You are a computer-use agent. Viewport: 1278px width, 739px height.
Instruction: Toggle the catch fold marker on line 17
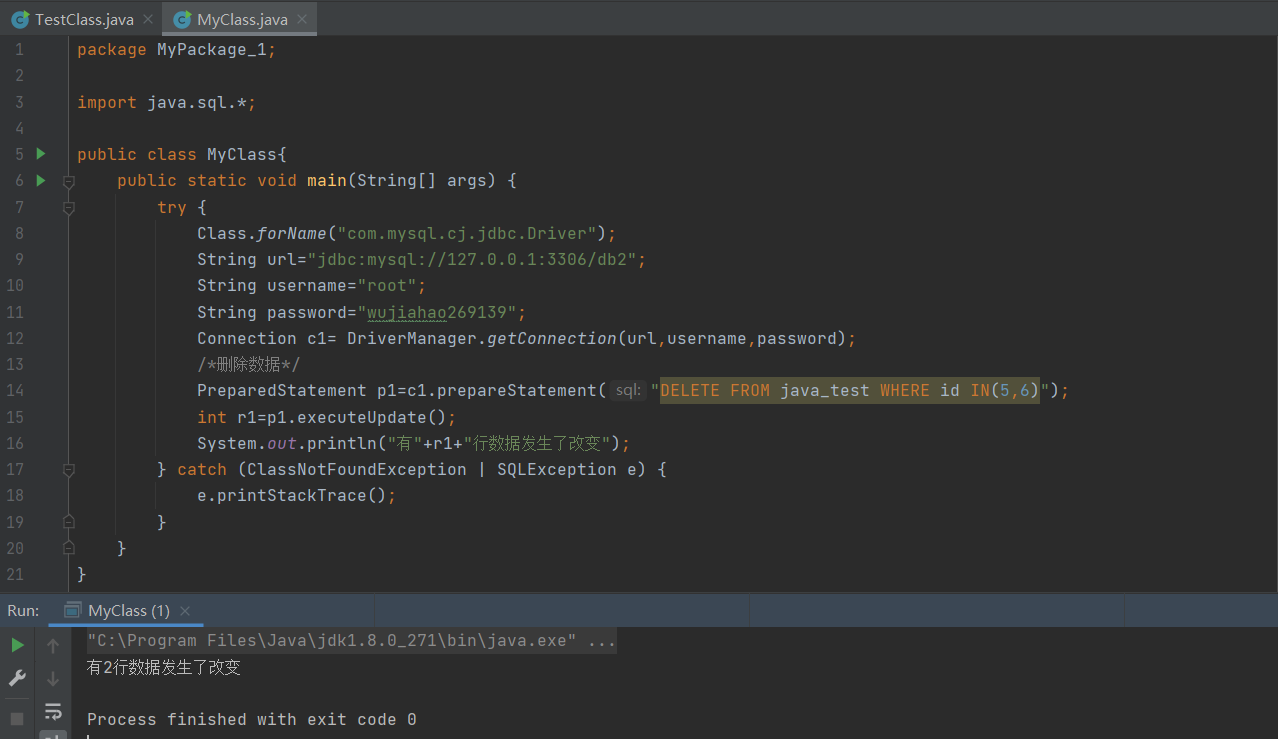[x=68, y=469]
